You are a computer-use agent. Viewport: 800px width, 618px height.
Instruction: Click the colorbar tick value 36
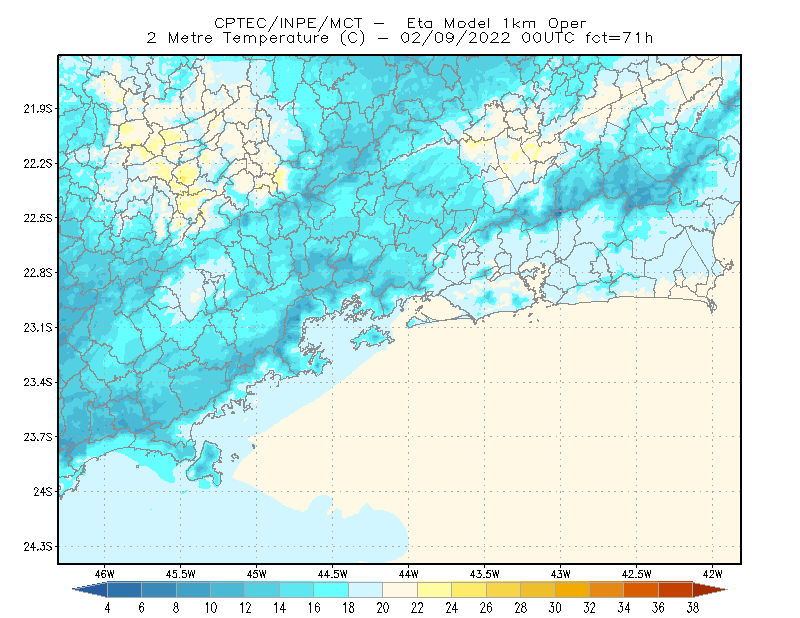pos(658,608)
